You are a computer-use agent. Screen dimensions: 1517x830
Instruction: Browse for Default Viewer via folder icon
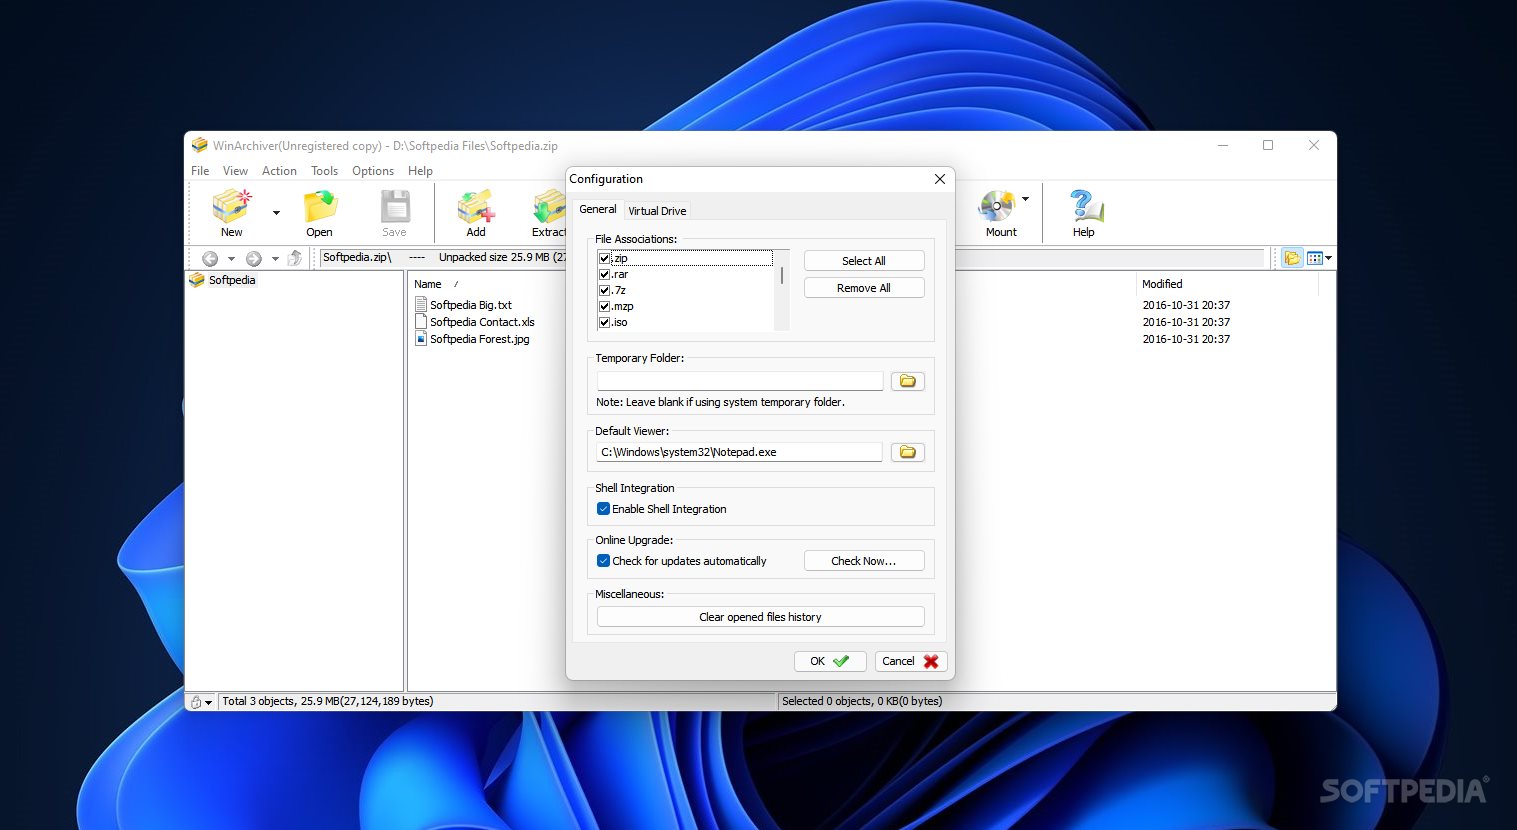(x=907, y=452)
